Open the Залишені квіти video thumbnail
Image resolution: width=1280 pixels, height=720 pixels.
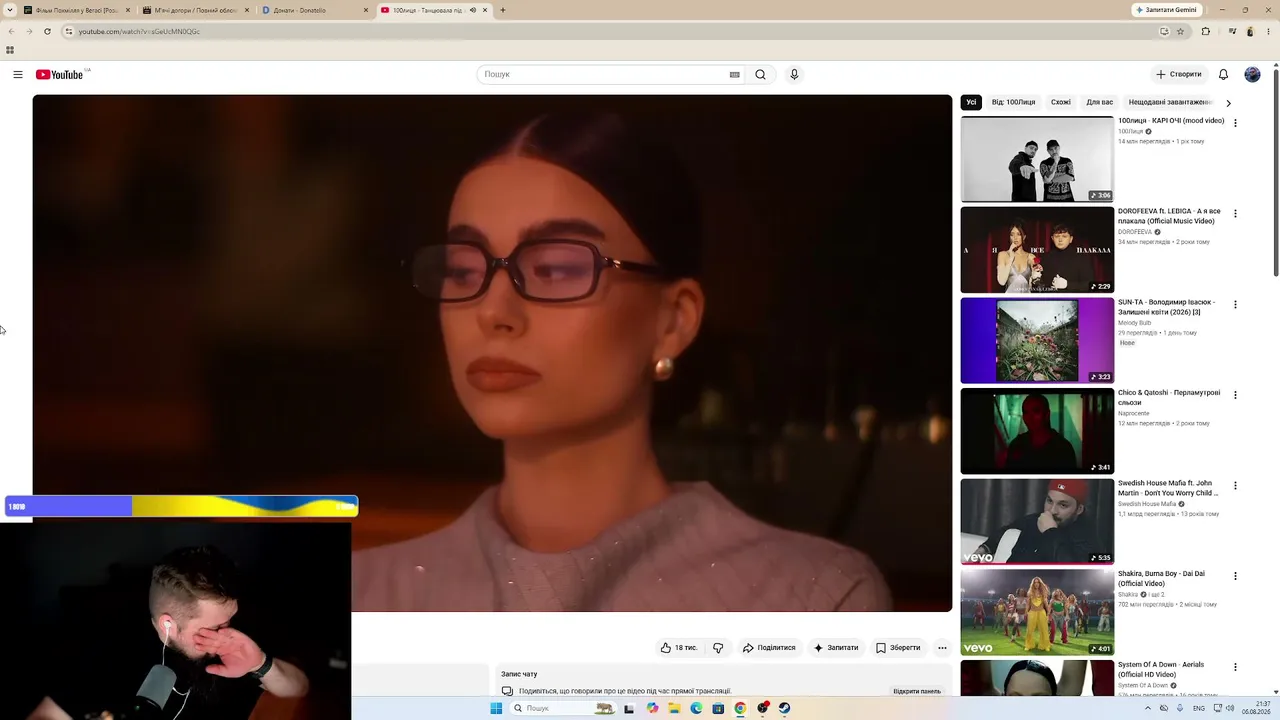(1037, 341)
